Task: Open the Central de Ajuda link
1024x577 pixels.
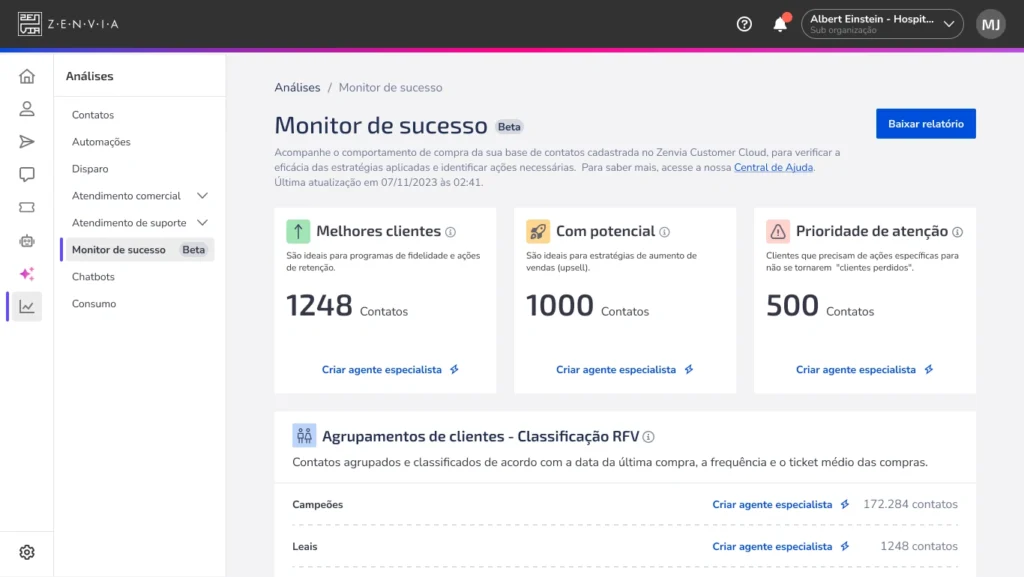Action: [773, 167]
